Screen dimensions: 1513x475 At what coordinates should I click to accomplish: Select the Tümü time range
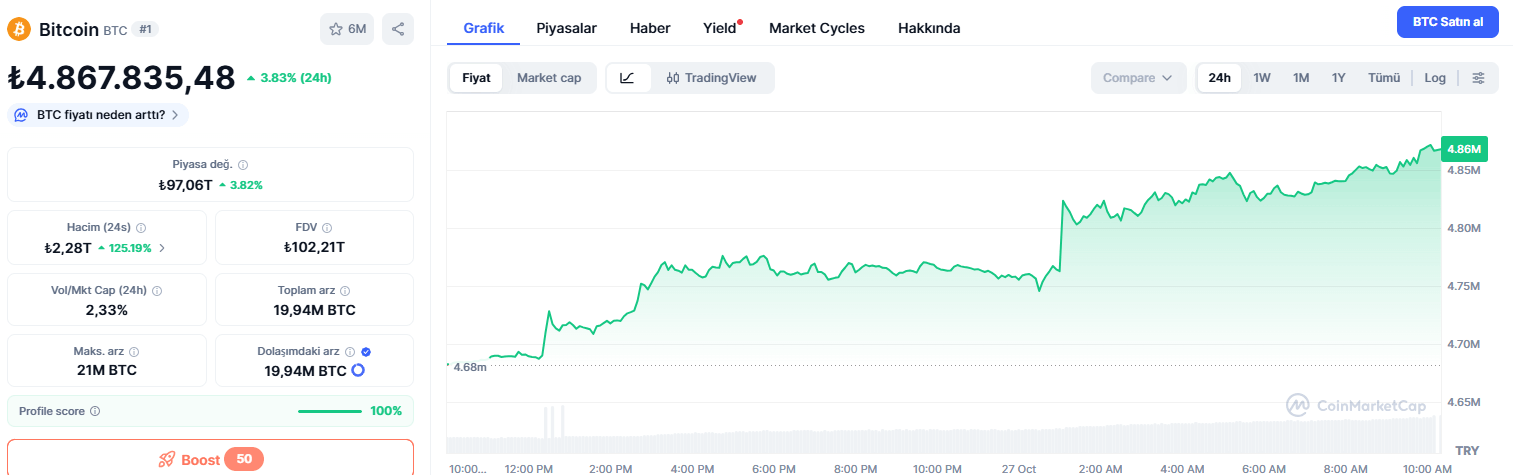(x=1383, y=78)
